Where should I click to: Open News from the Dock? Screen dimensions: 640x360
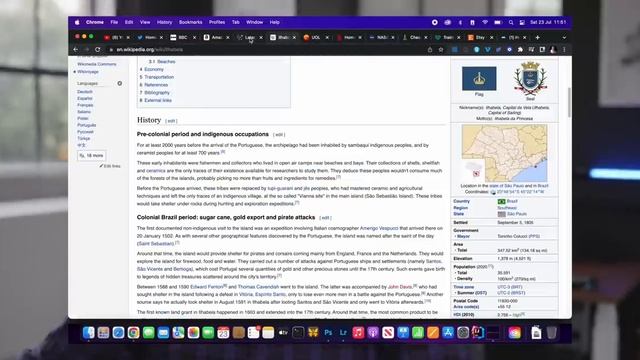388,333
